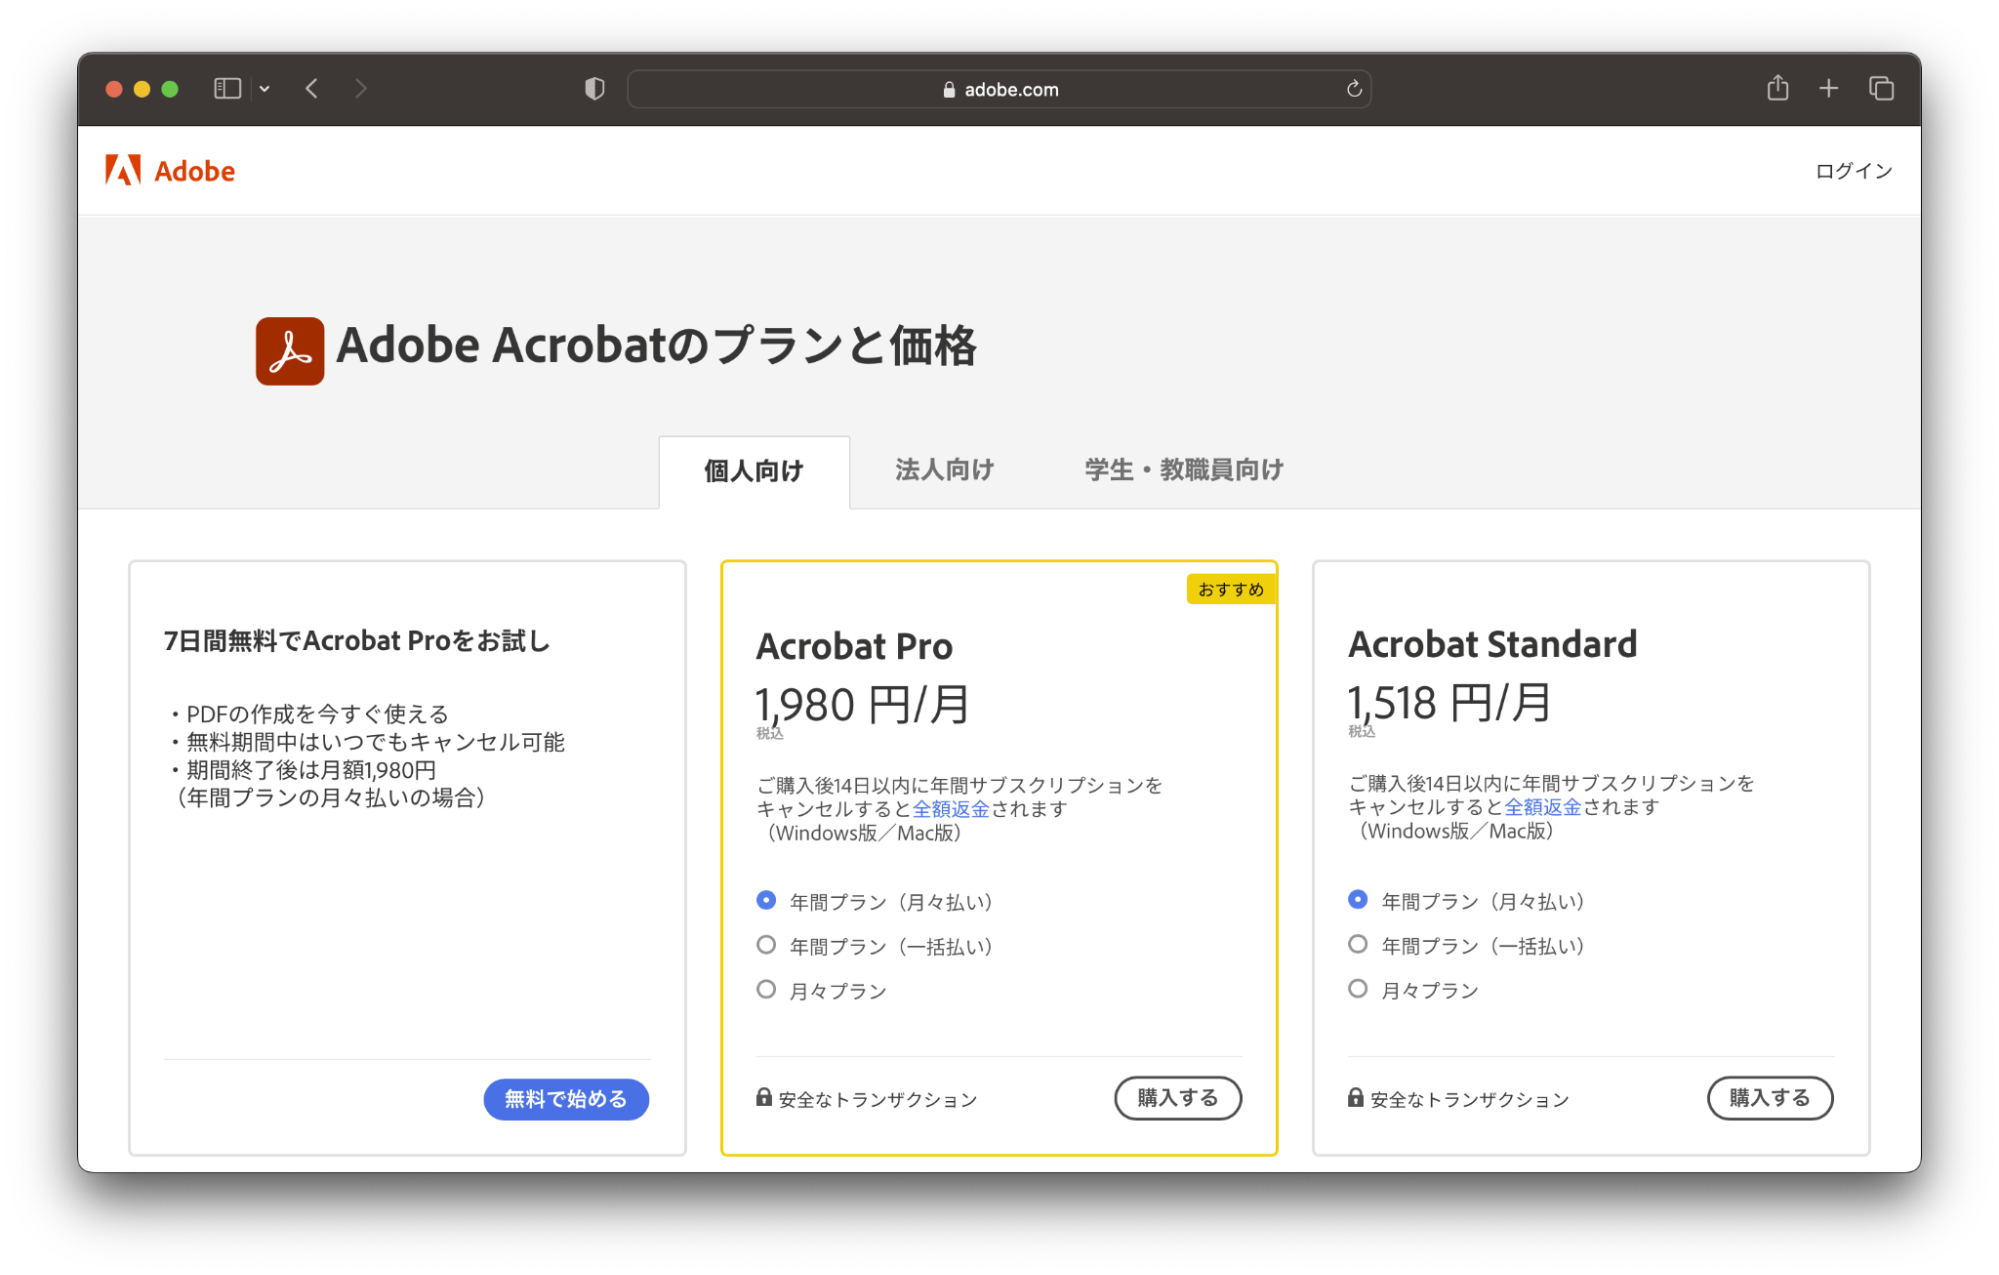Click 7日間無料でAcrobat Proをお試し heading
This screenshot has width=1999, height=1275.
[357, 641]
